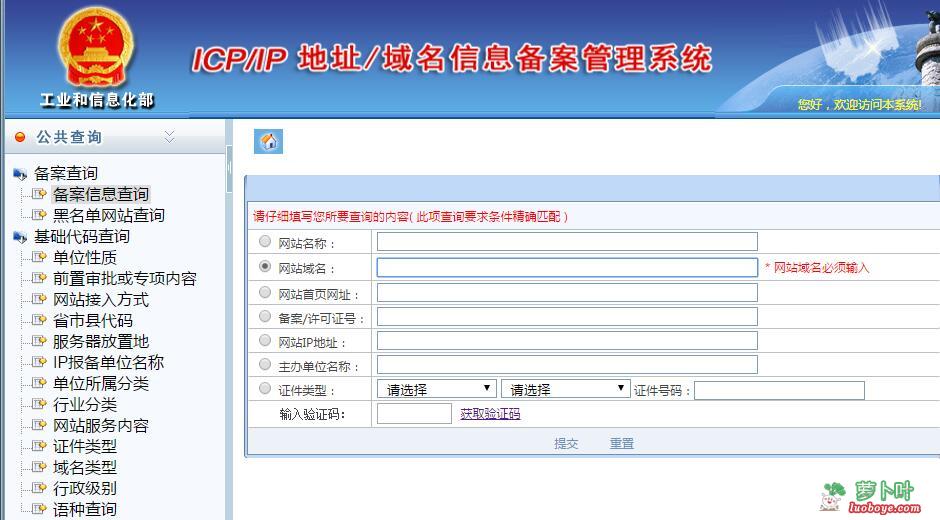The height and width of the screenshot is (520, 940).
Task: Select the 备案/许可证号 radio button
Action: pyautogui.click(x=264, y=316)
